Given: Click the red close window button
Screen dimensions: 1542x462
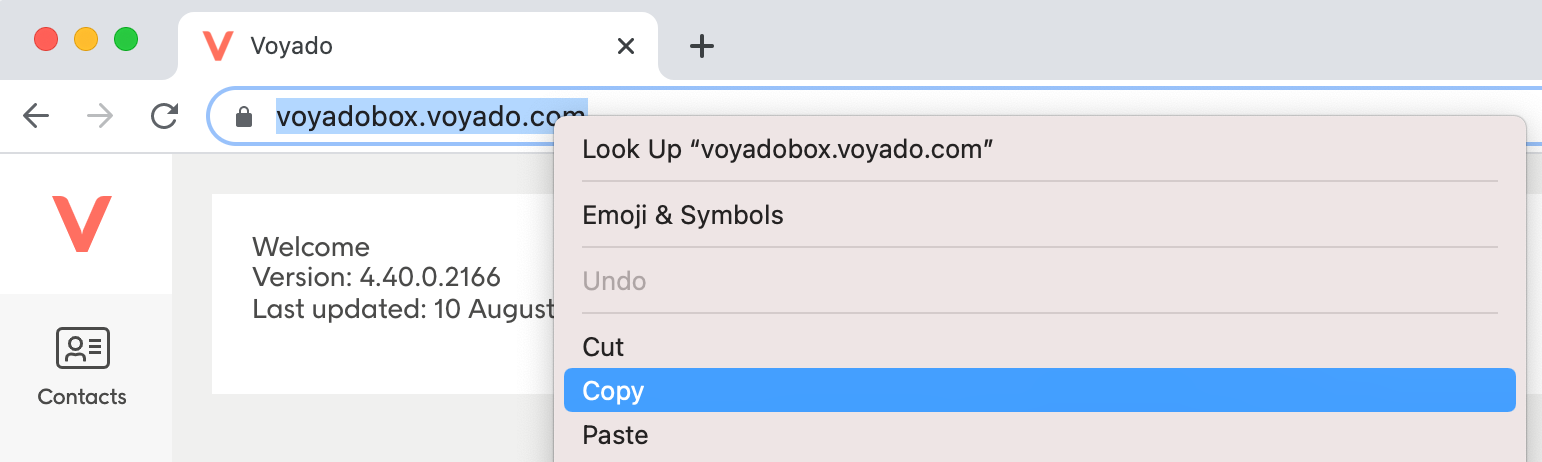Looking at the screenshot, I should [46, 40].
